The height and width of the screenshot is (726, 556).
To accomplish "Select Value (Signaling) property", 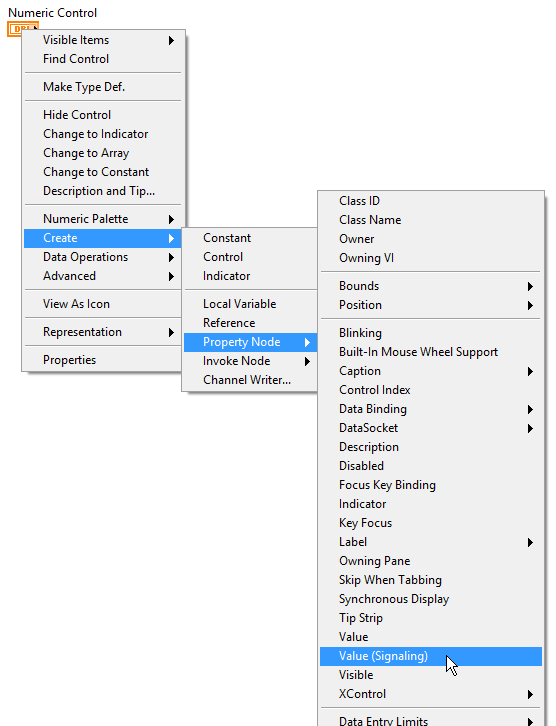I will [x=431, y=656].
